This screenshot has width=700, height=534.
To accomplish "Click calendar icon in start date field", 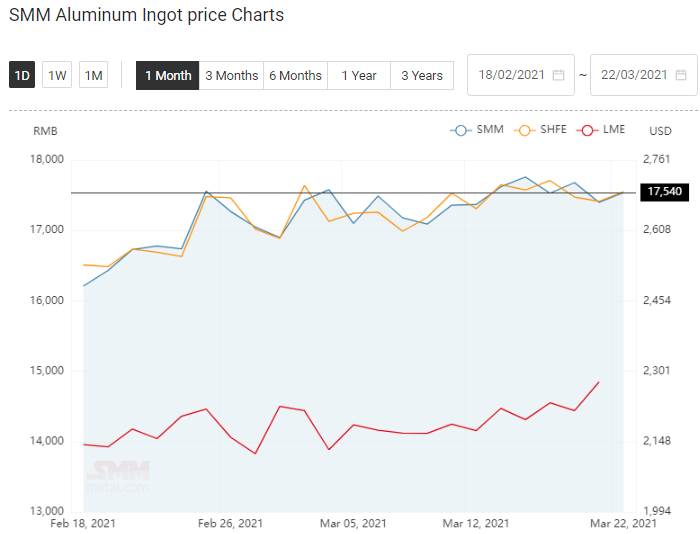I will click(x=558, y=75).
